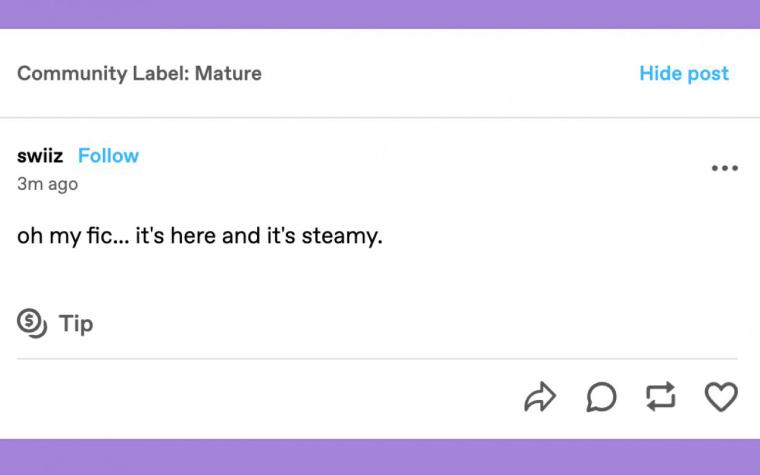Click the word Mature in the label

point(228,73)
